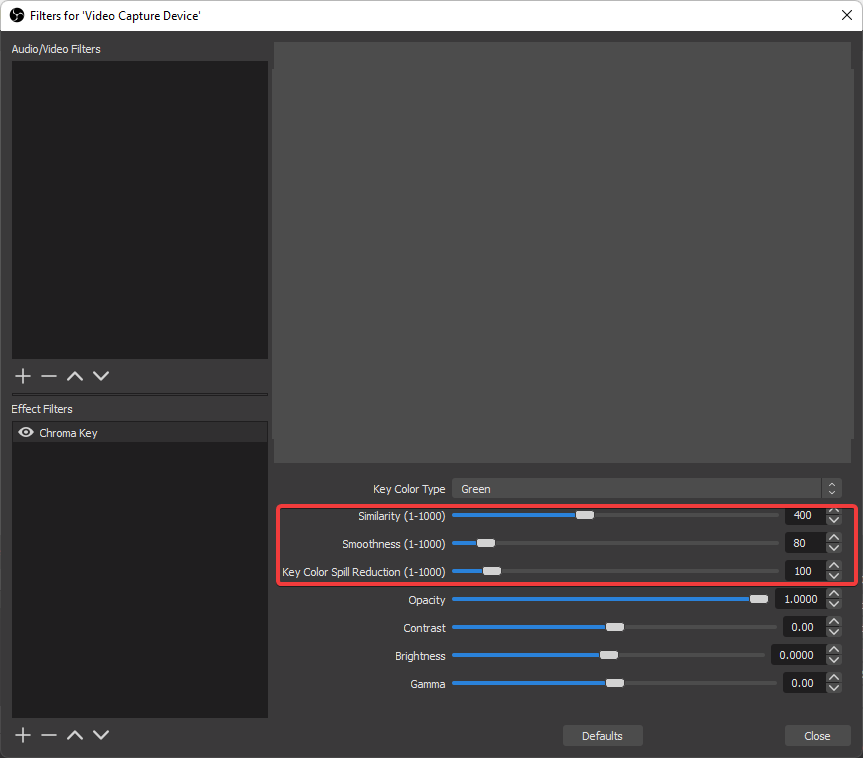Increase Similarity value with up stepper

coord(834,510)
